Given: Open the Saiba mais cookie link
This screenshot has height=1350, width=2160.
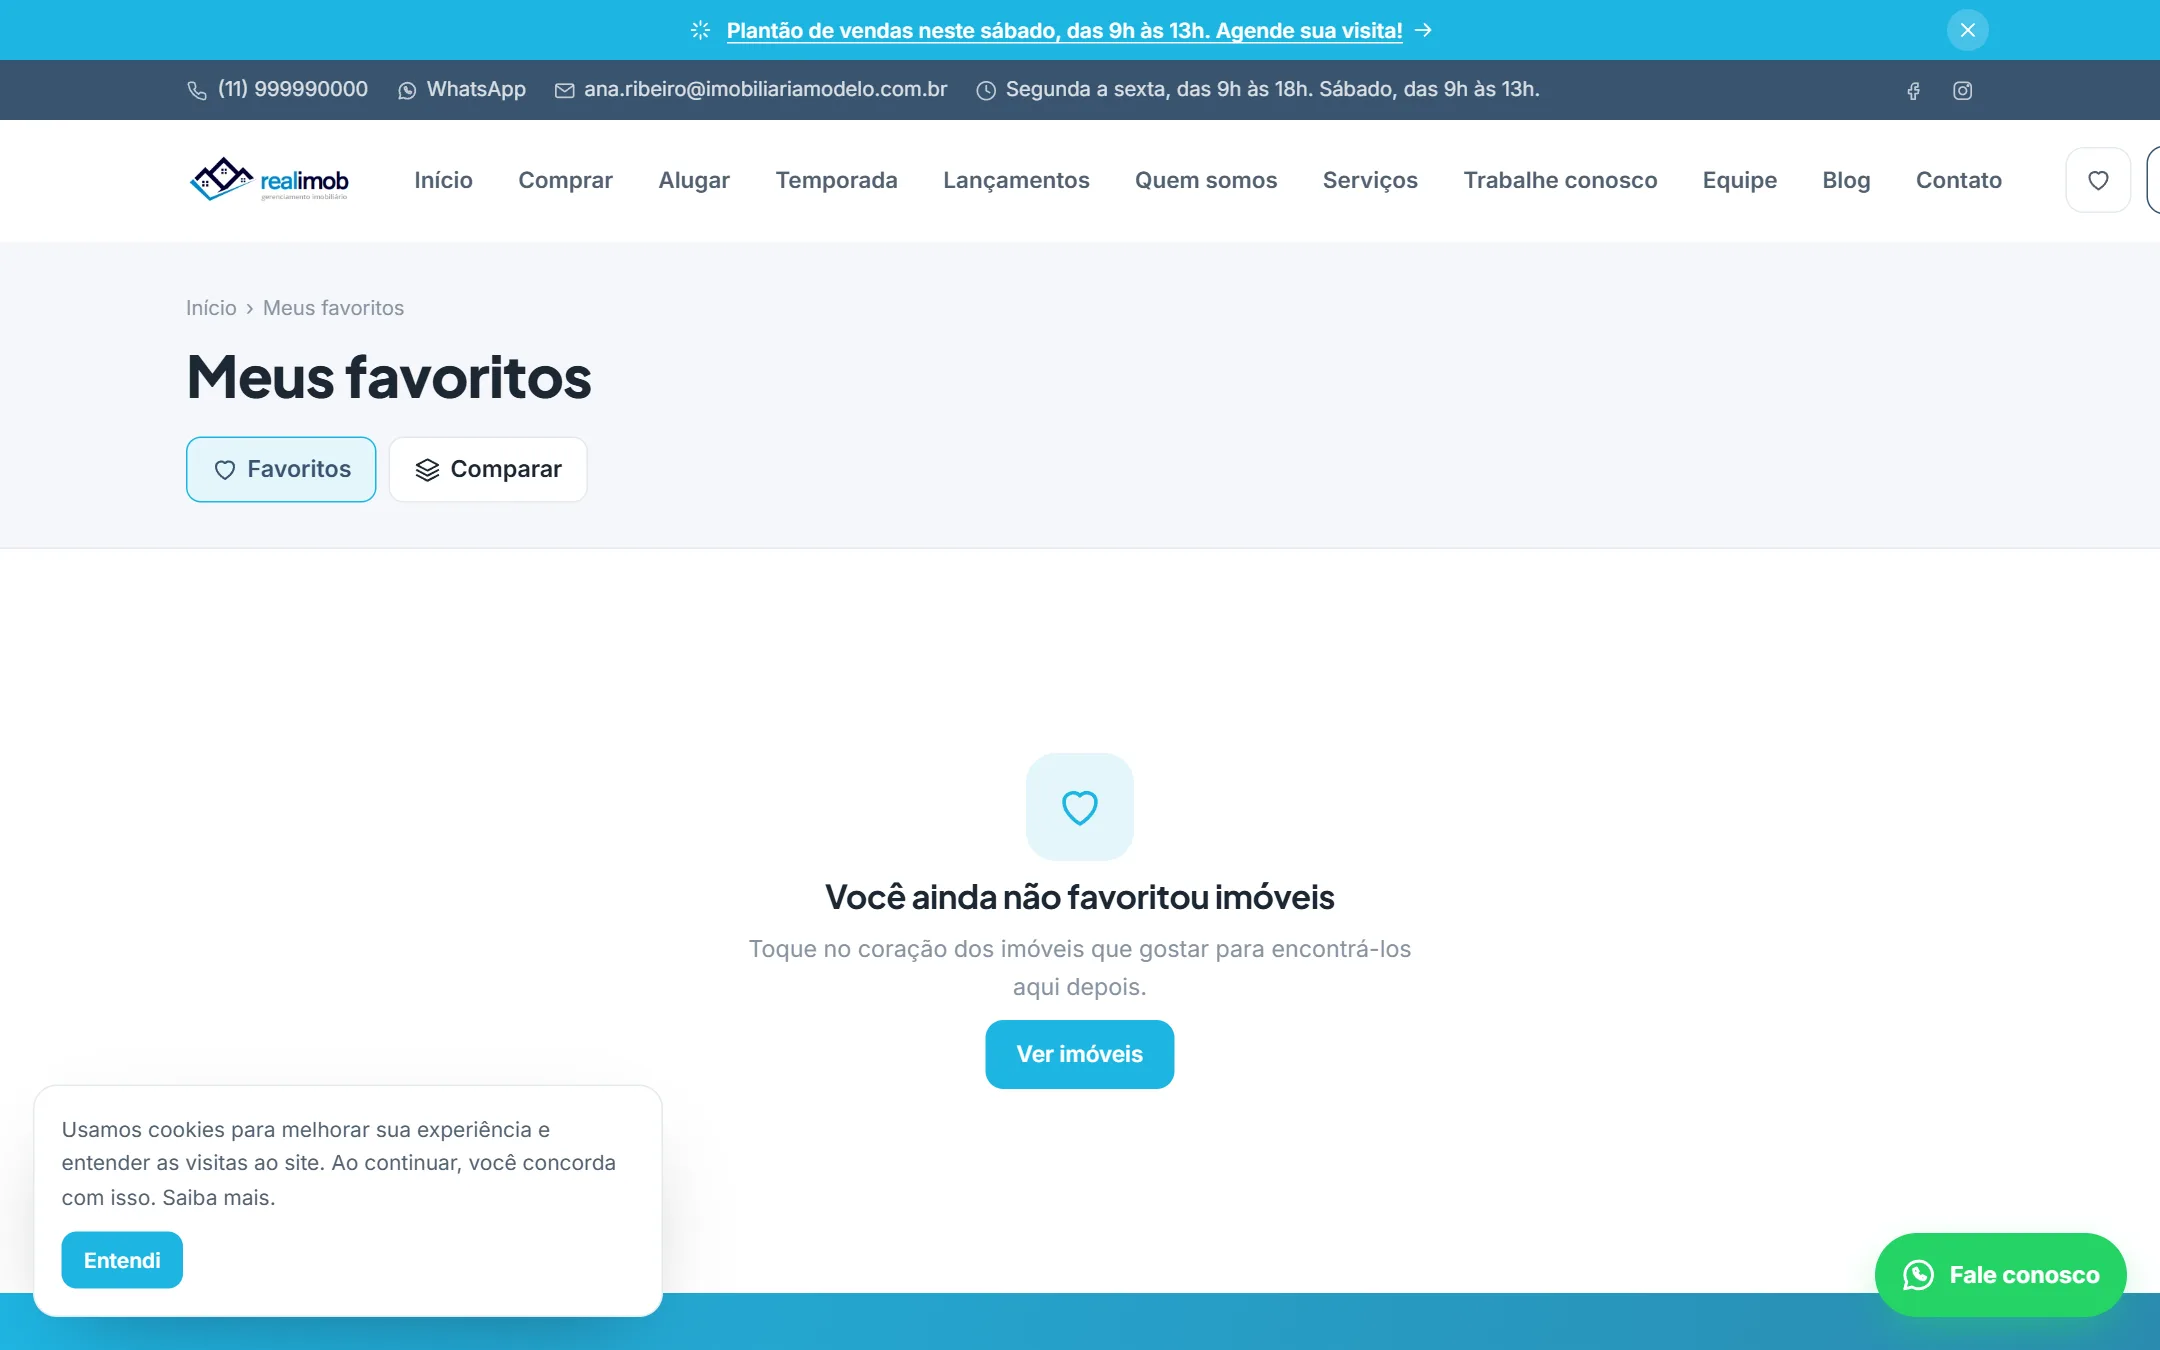Looking at the screenshot, I should coord(216,1197).
